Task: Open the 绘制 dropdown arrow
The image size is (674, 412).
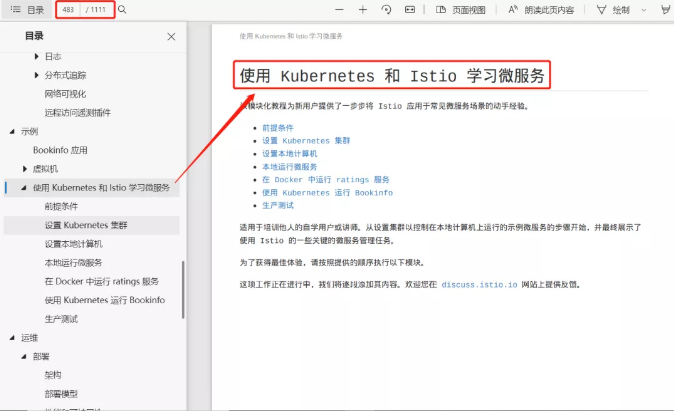Action: 644,10
